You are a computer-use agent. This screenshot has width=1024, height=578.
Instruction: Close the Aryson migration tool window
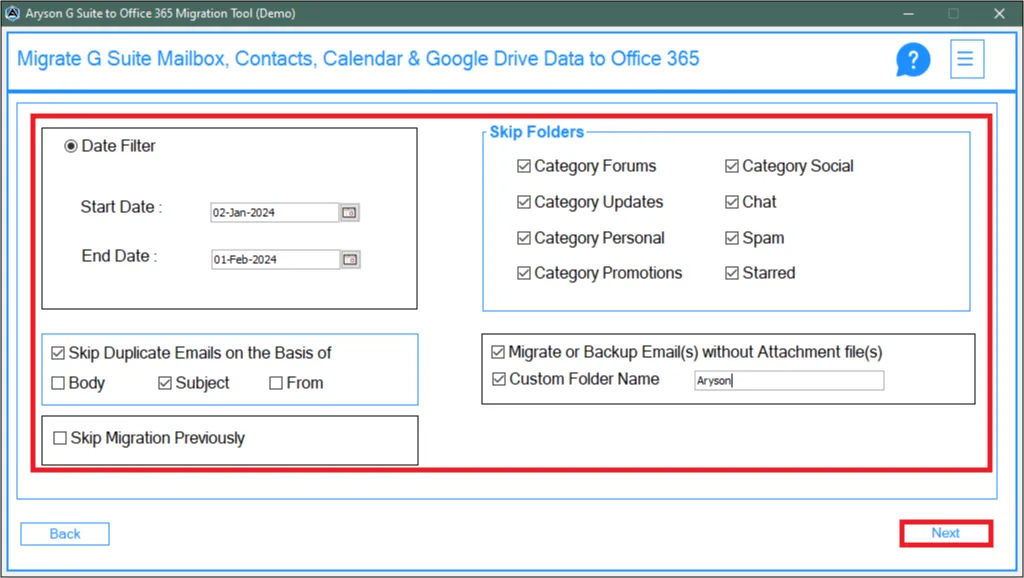999,14
